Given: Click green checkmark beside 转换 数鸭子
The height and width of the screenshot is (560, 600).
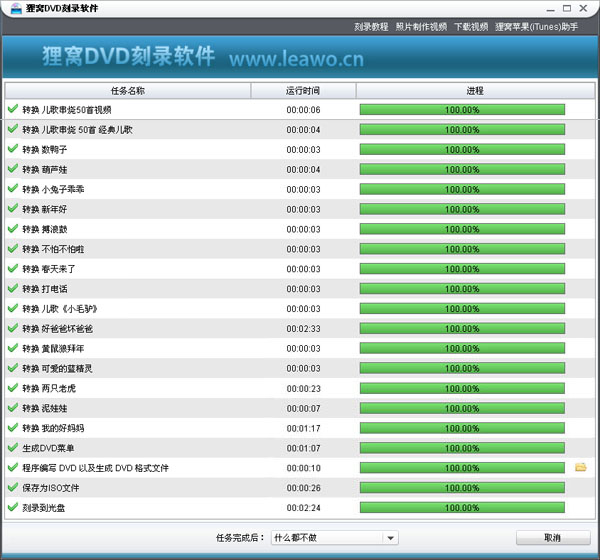Looking at the screenshot, I should [13, 148].
